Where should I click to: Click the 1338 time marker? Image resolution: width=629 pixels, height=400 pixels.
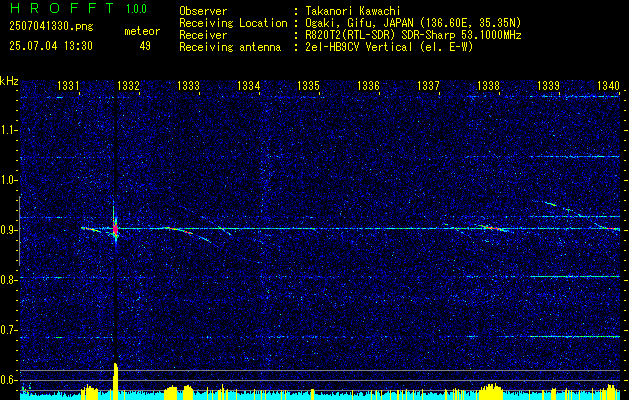[x=488, y=85]
